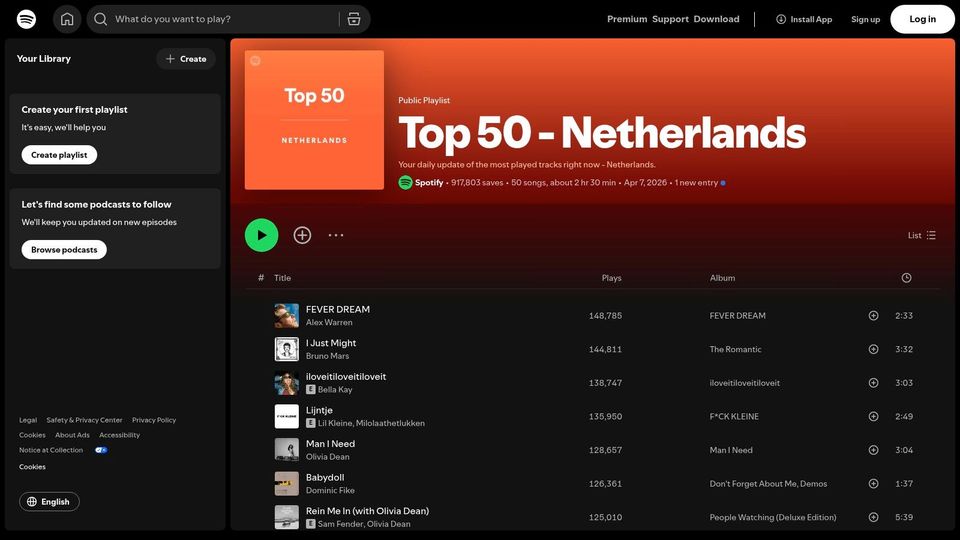Viewport: 960px width, 540px height.
Task: Open About Ads footer link
Action: [72, 435]
